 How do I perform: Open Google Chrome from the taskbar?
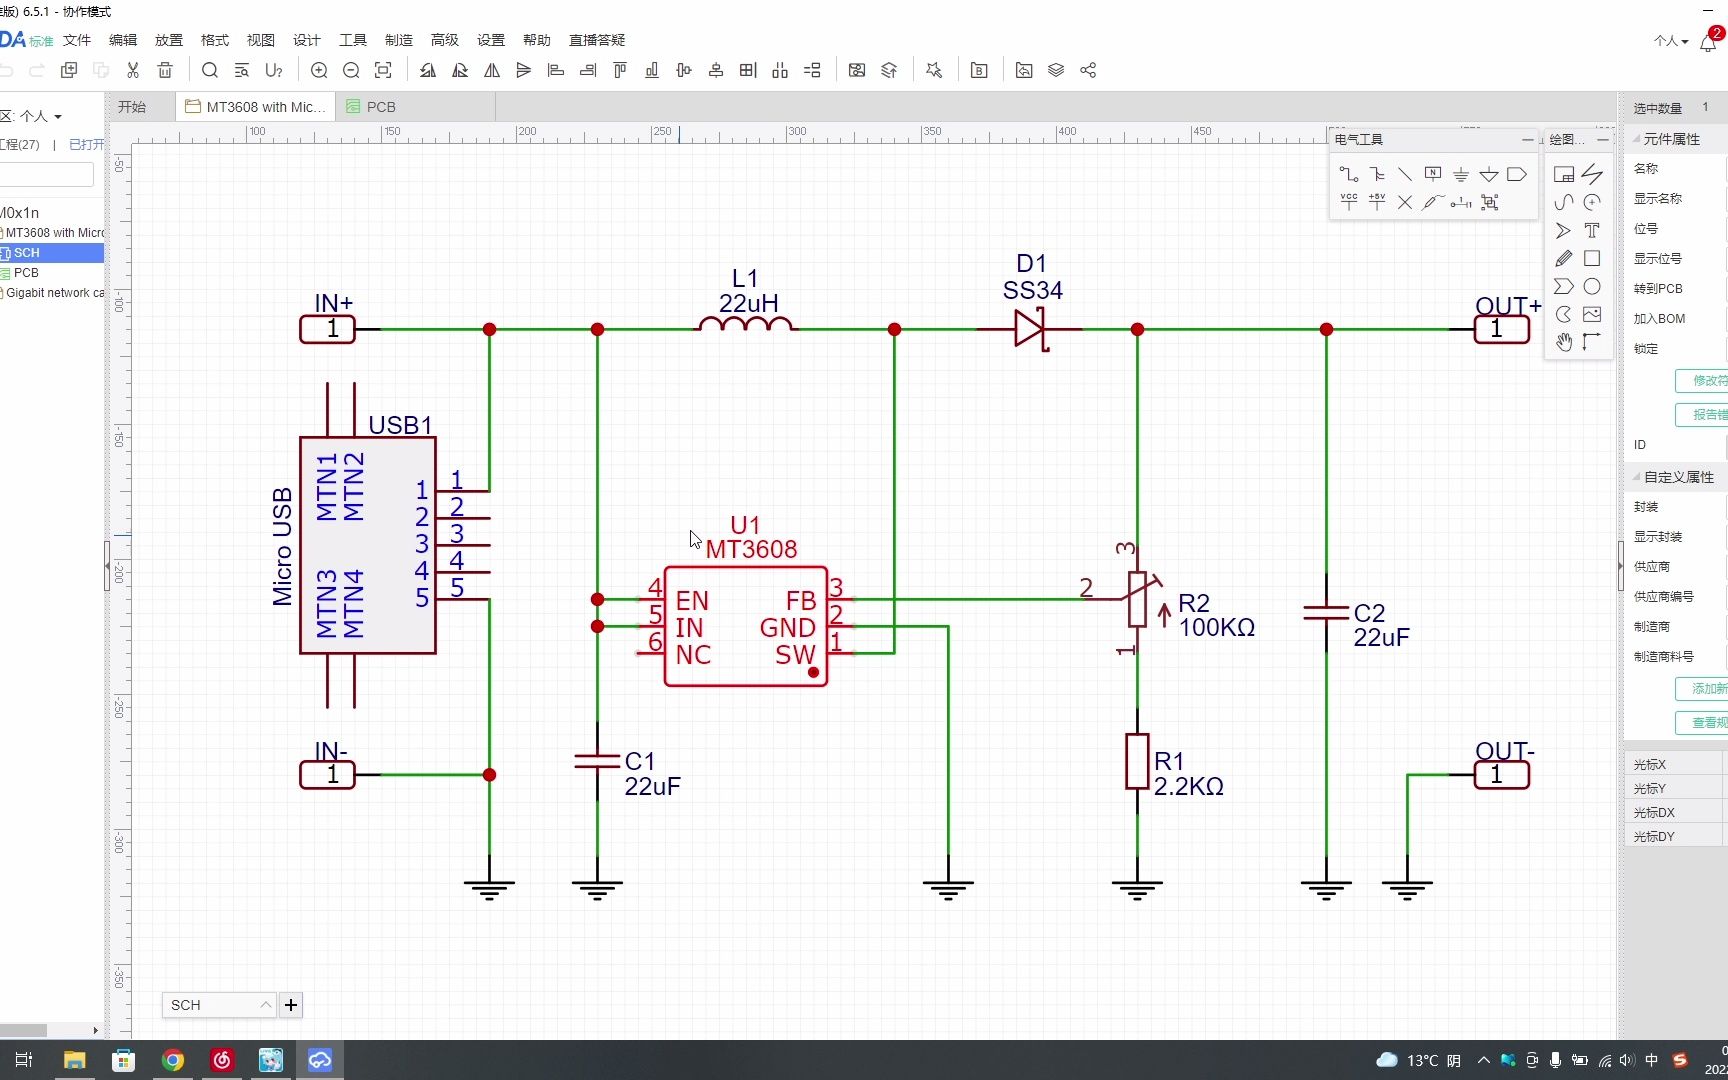pos(173,1060)
